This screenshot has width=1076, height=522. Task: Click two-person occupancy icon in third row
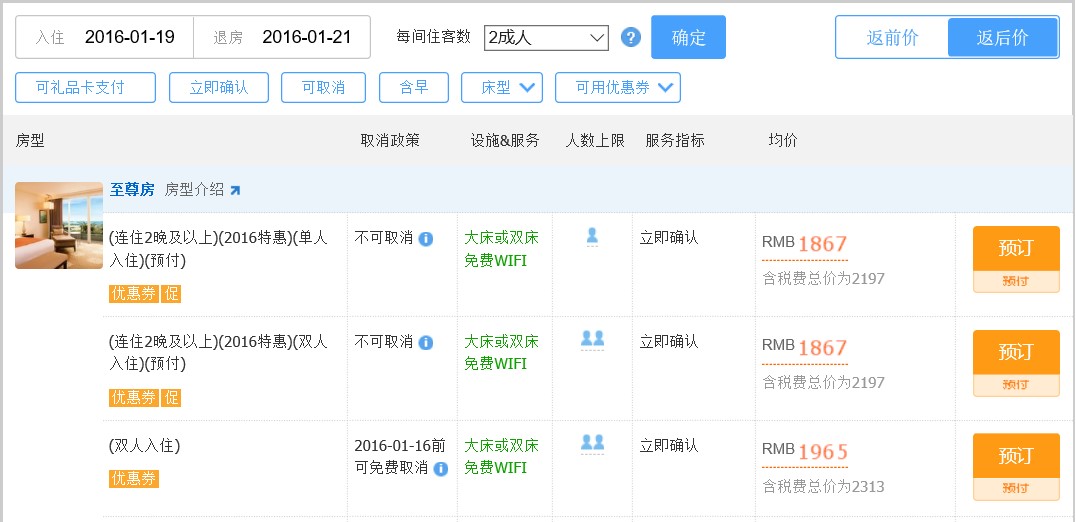(592, 443)
